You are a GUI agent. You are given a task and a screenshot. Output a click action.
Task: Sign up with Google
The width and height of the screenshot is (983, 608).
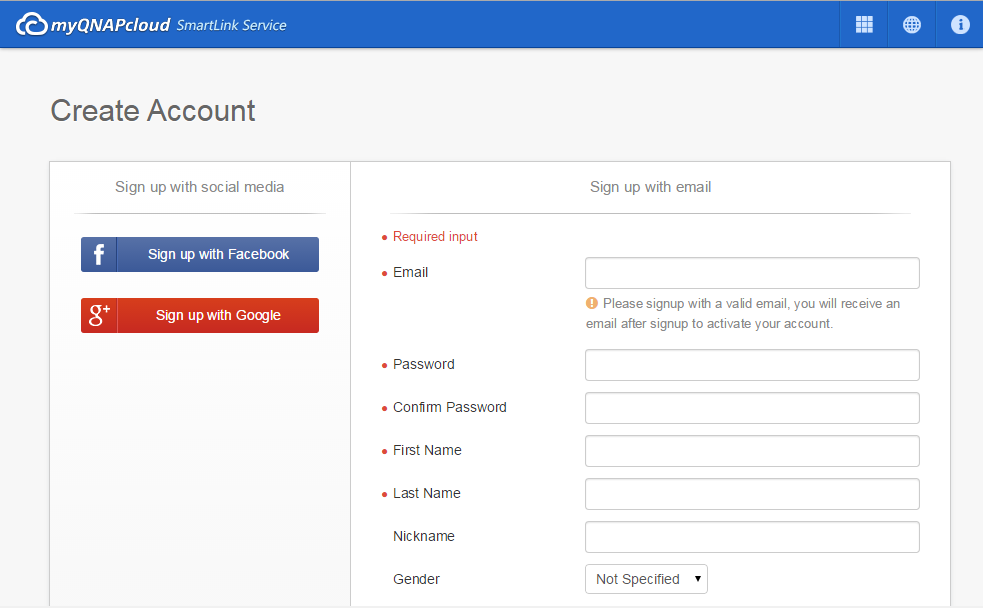click(218, 316)
